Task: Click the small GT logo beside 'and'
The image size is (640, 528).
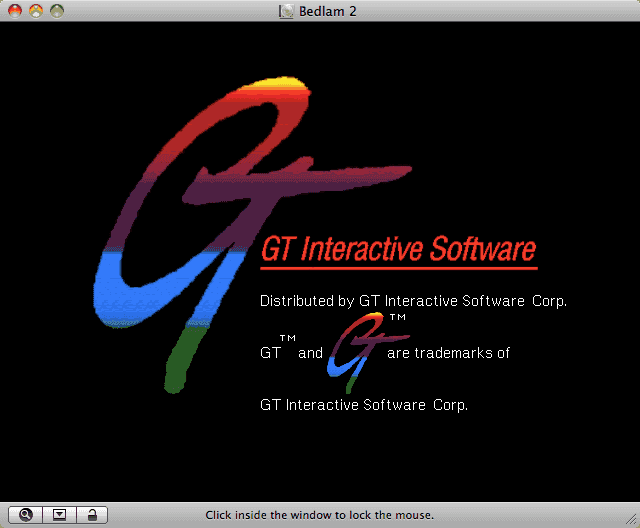Action: [x=367, y=353]
